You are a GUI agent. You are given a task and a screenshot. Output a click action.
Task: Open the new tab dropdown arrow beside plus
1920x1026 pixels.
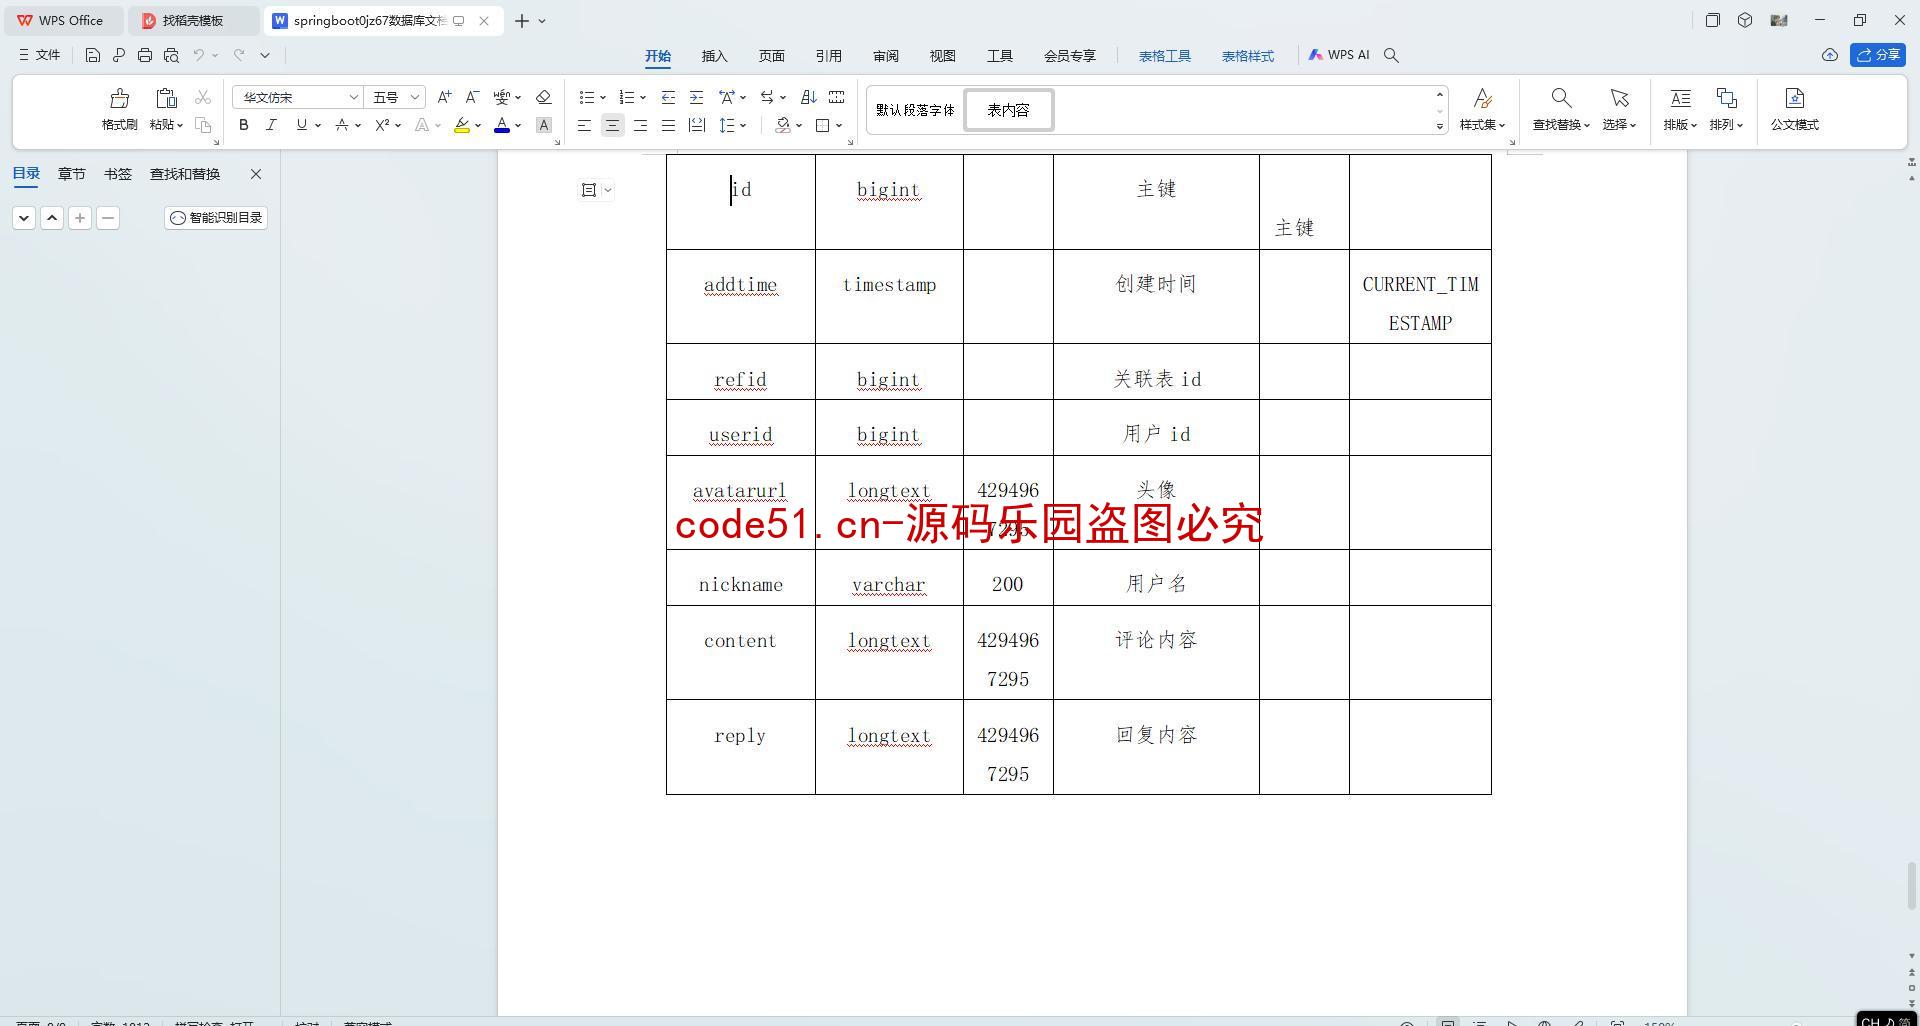pos(542,20)
